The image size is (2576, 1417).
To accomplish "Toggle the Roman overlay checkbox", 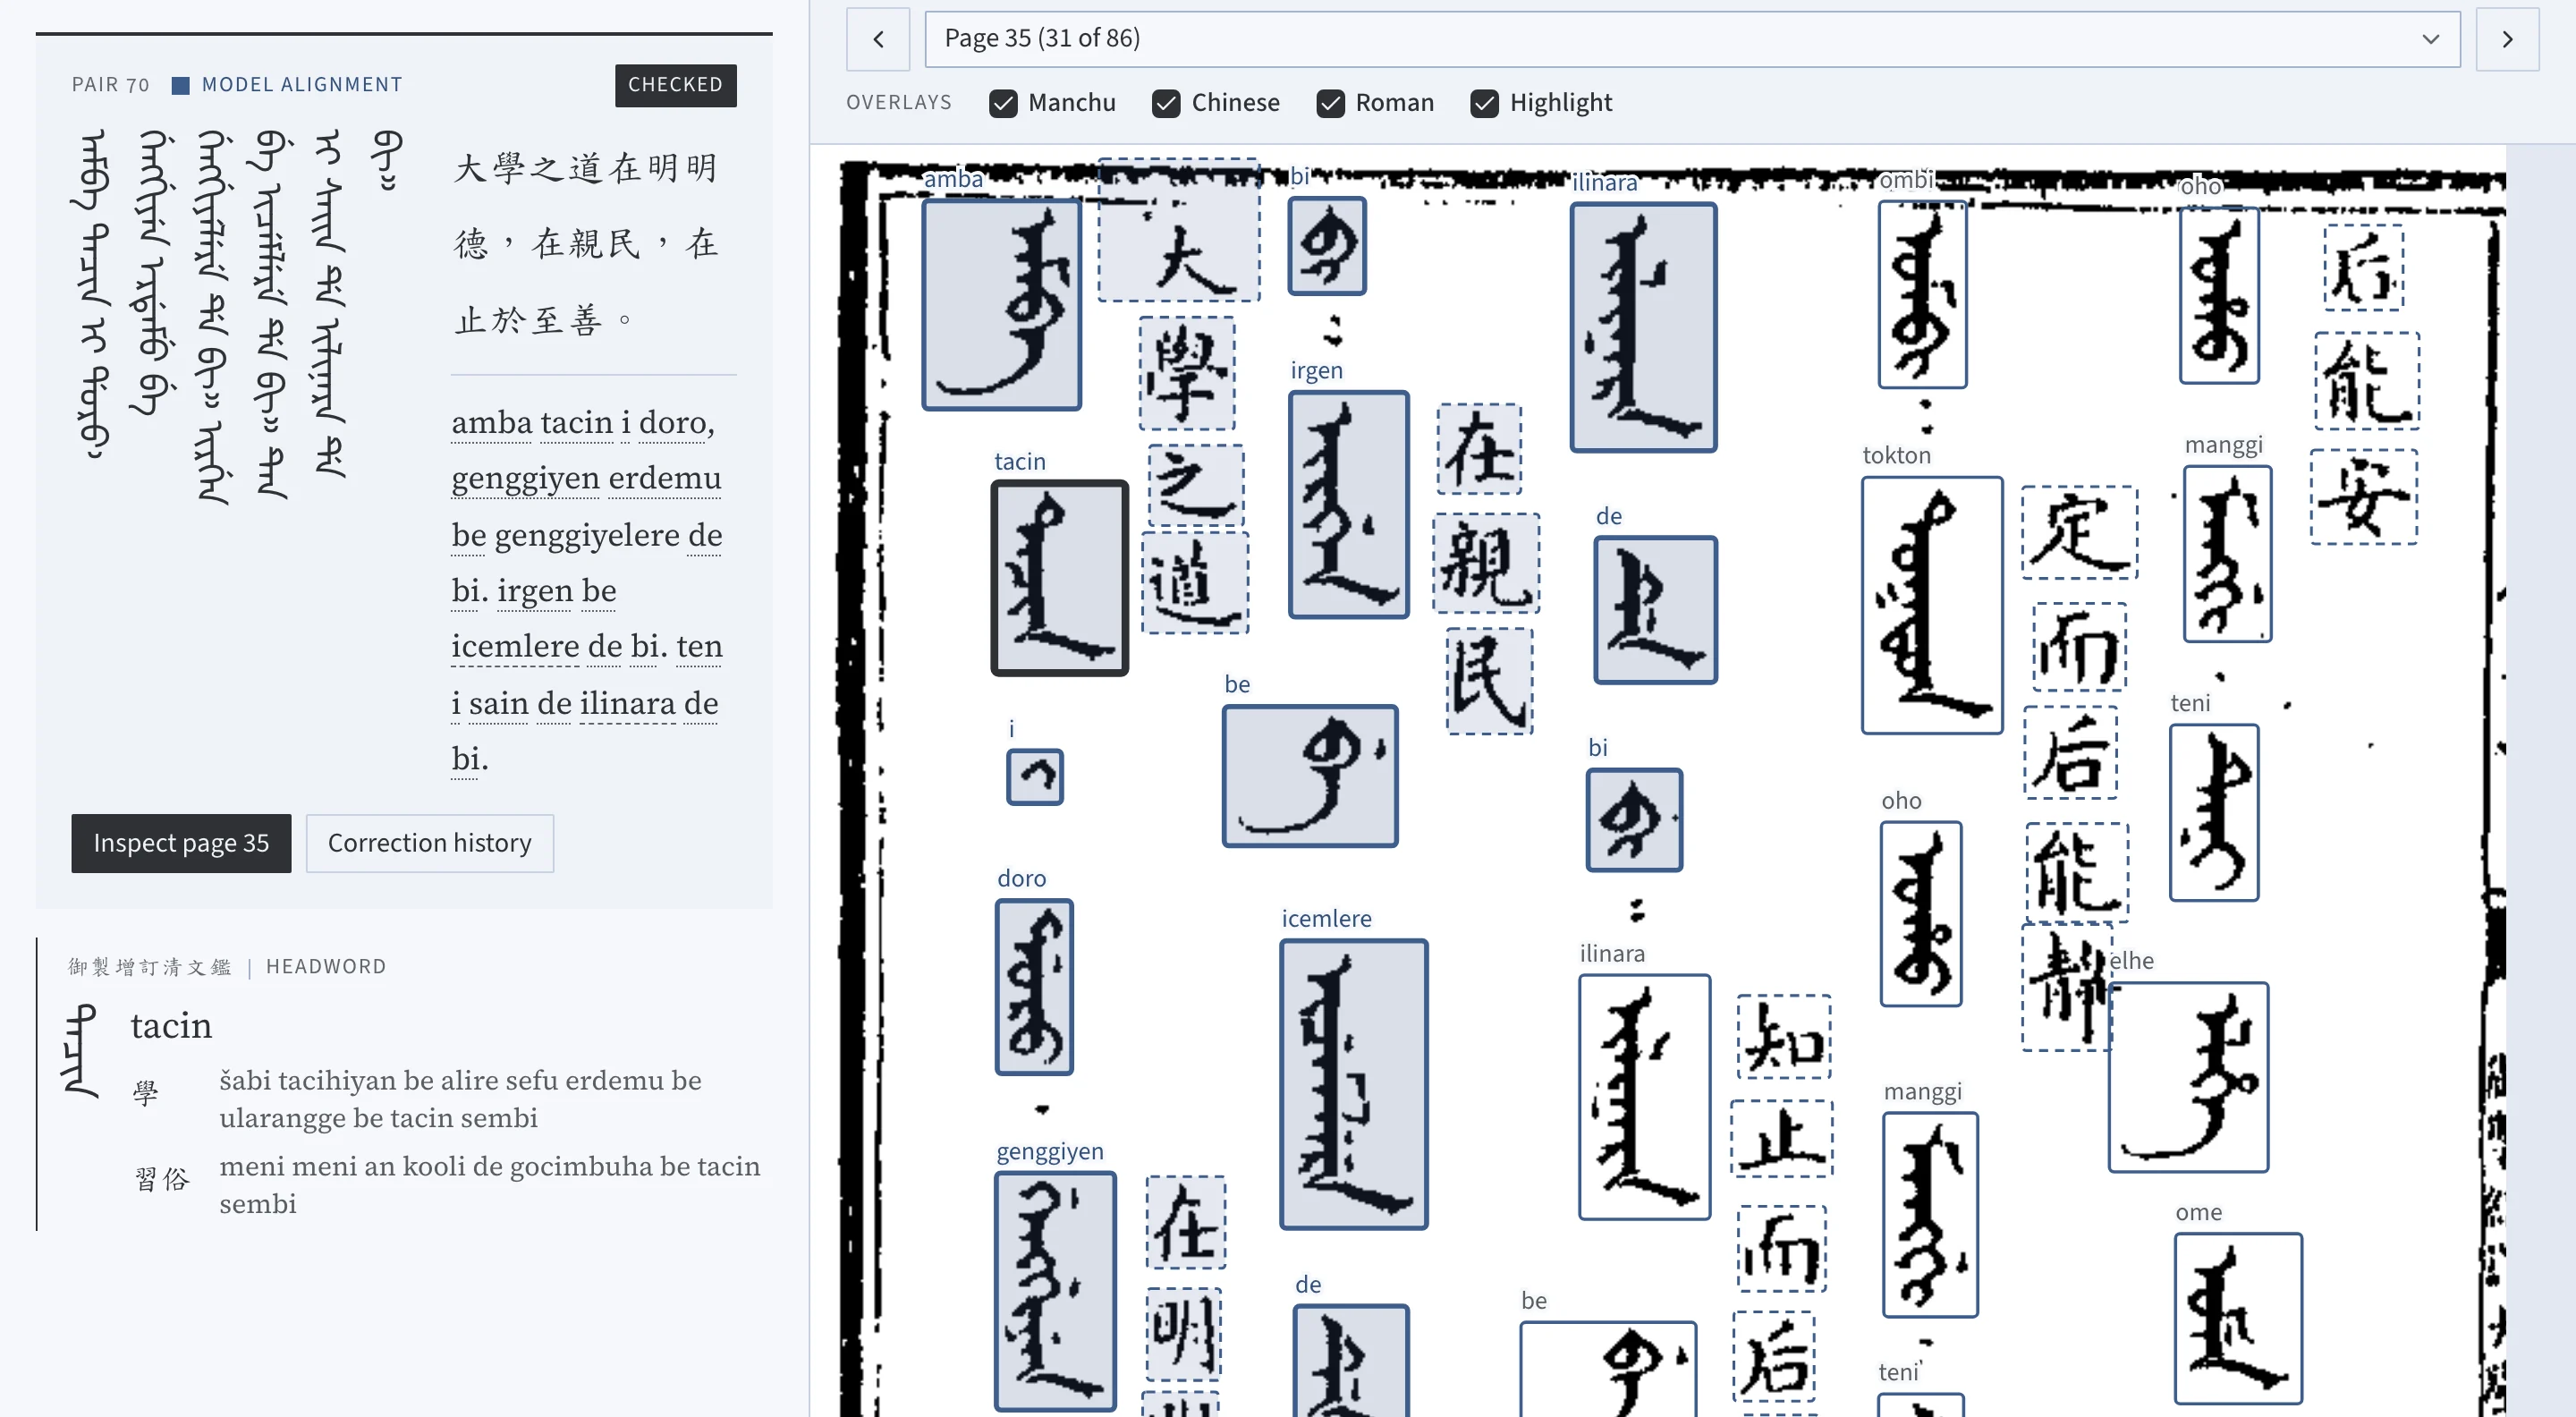I will [1329, 103].
